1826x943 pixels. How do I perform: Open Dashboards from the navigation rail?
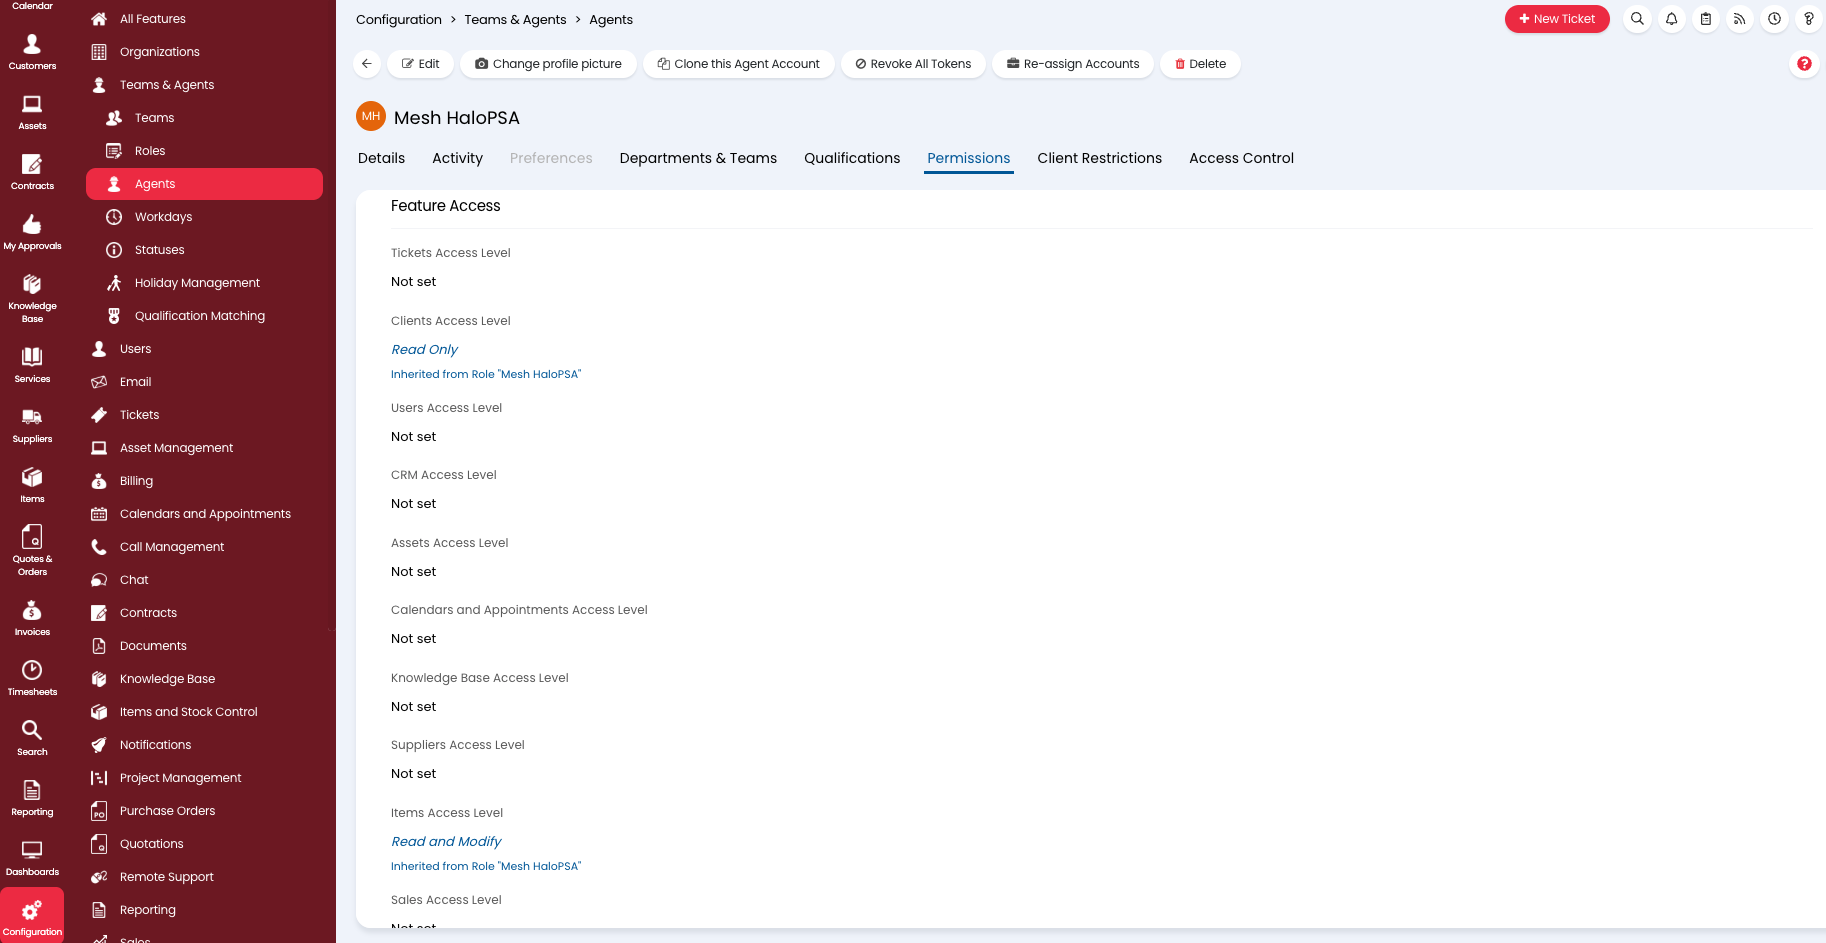click(32, 858)
